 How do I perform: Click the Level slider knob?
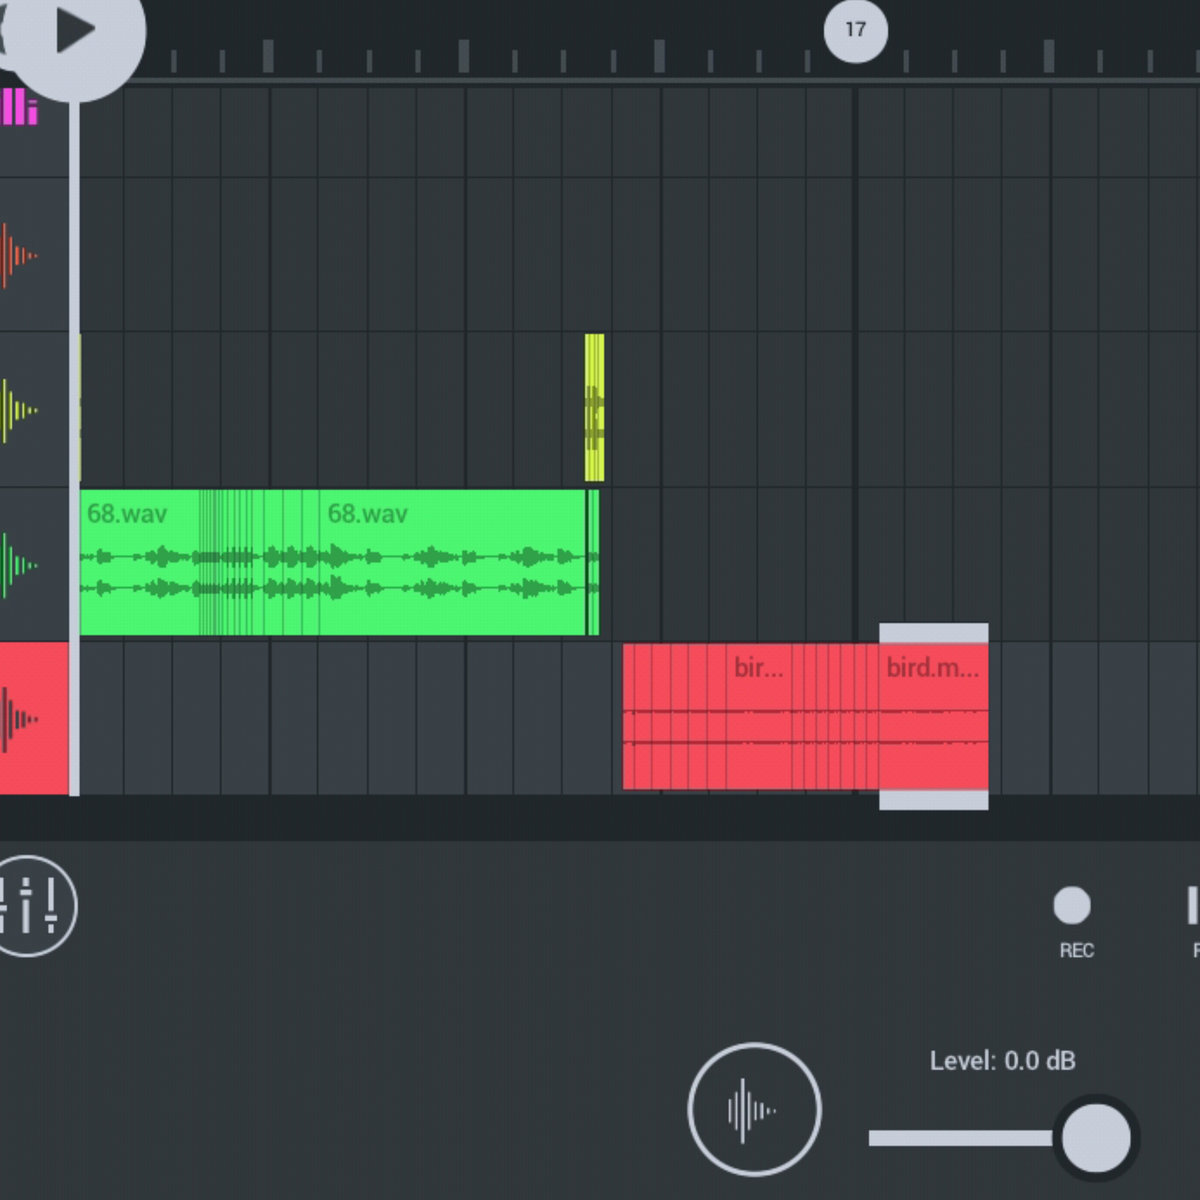coord(1096,1138)
